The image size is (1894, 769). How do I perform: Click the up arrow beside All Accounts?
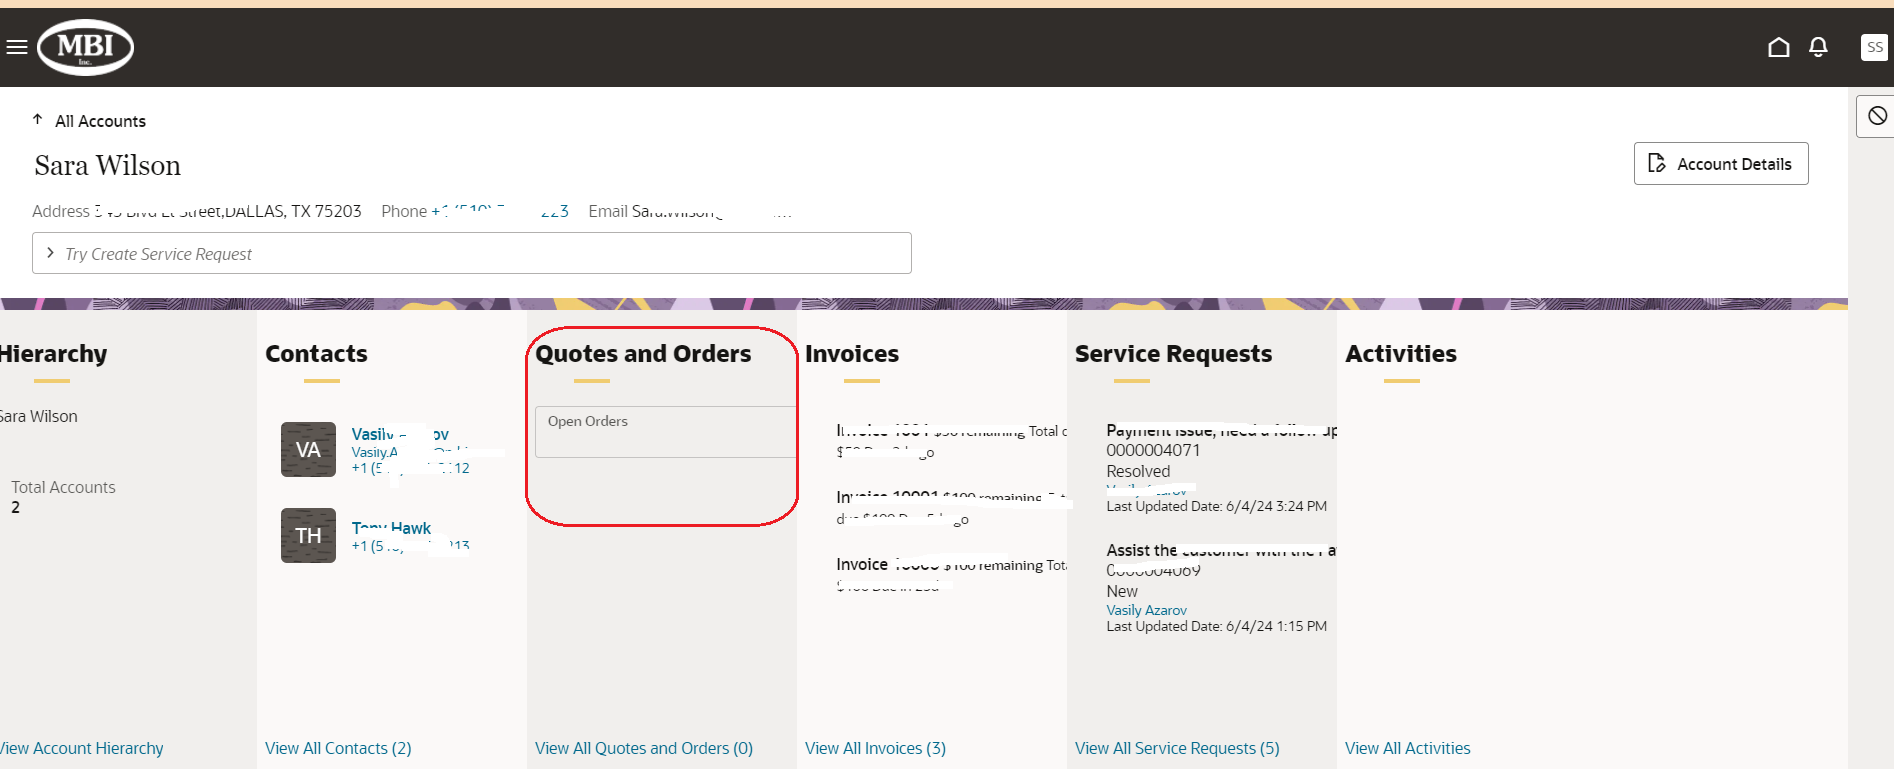[37, 119]
